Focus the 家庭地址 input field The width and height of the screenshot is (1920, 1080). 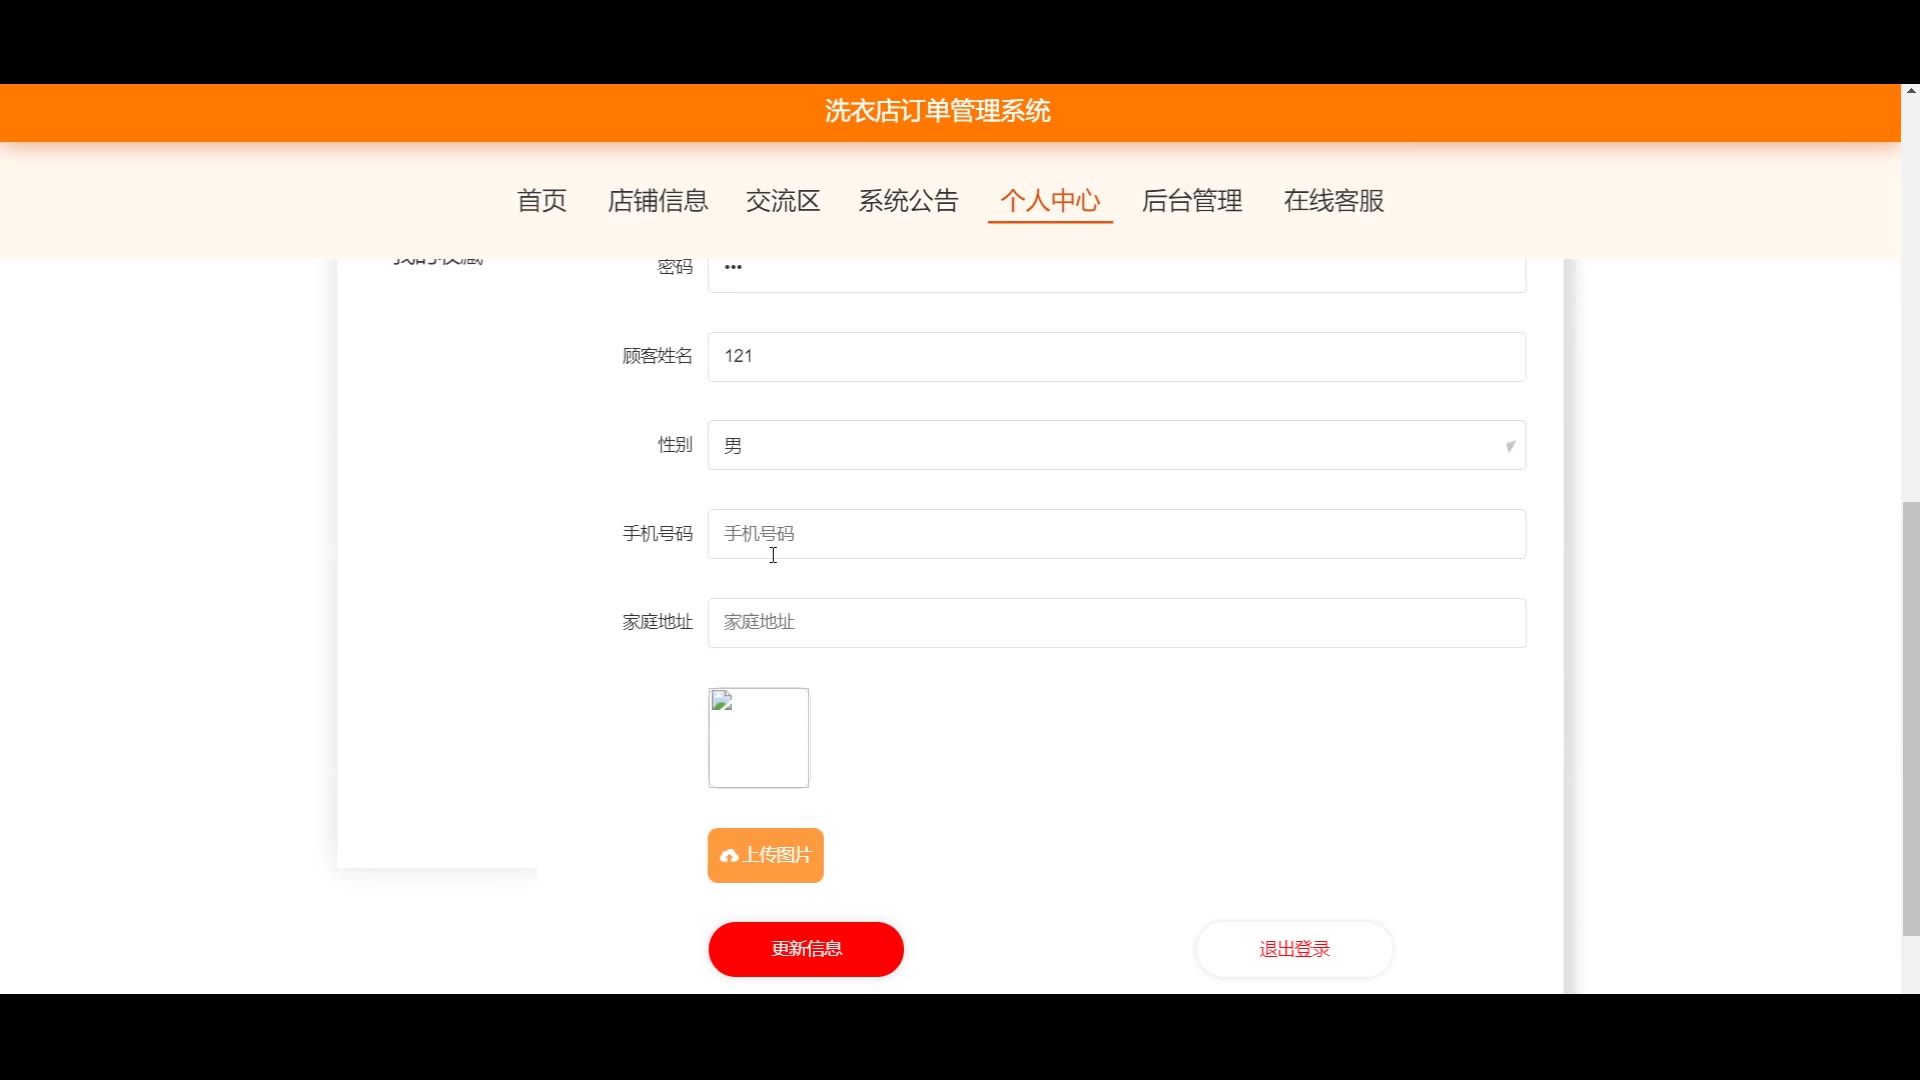(1117, 623)
